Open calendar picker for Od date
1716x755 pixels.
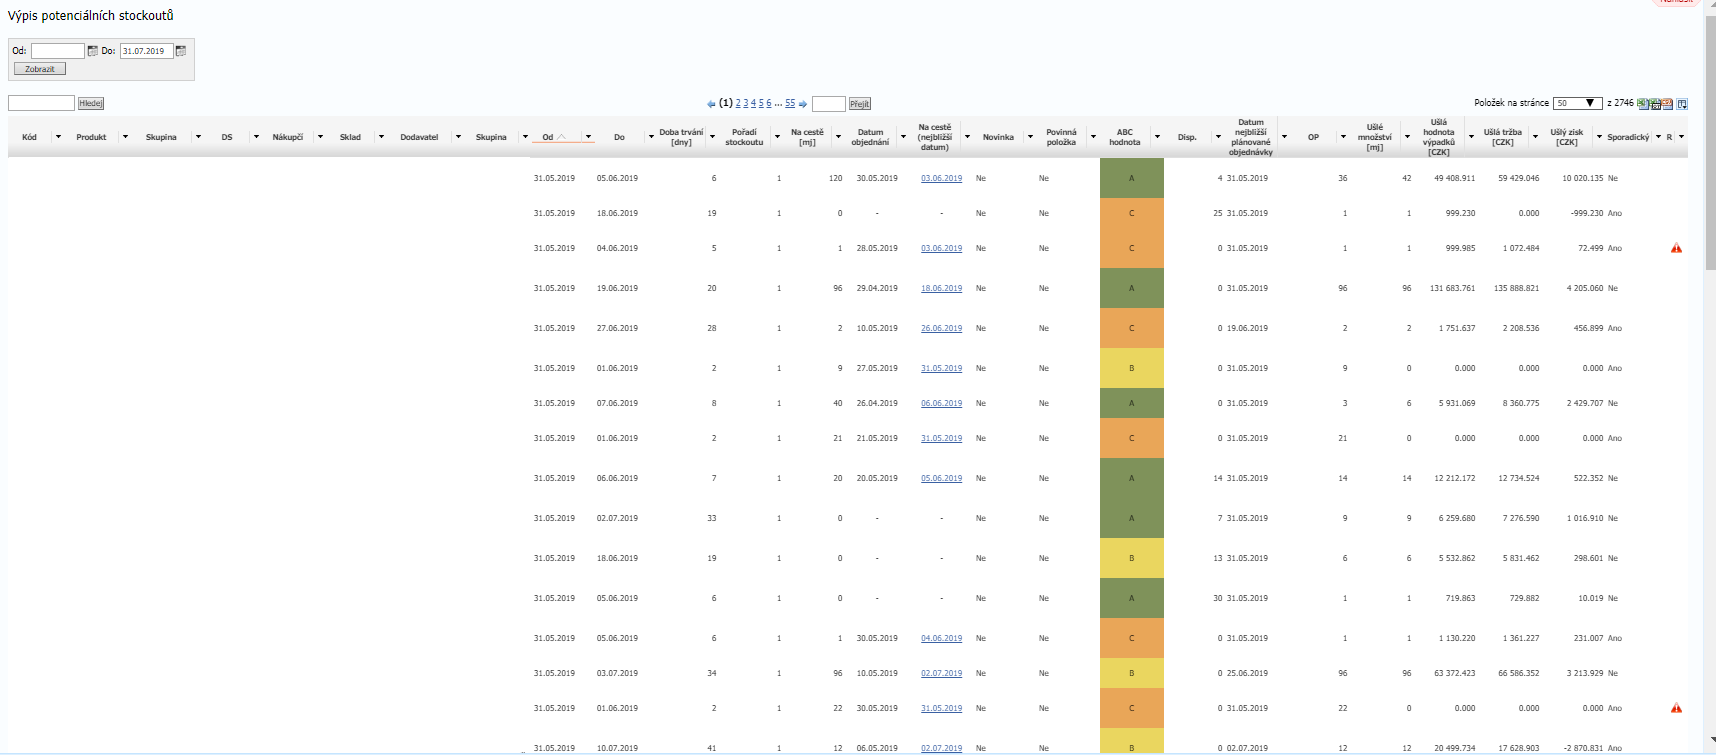[x=93, y=51]
